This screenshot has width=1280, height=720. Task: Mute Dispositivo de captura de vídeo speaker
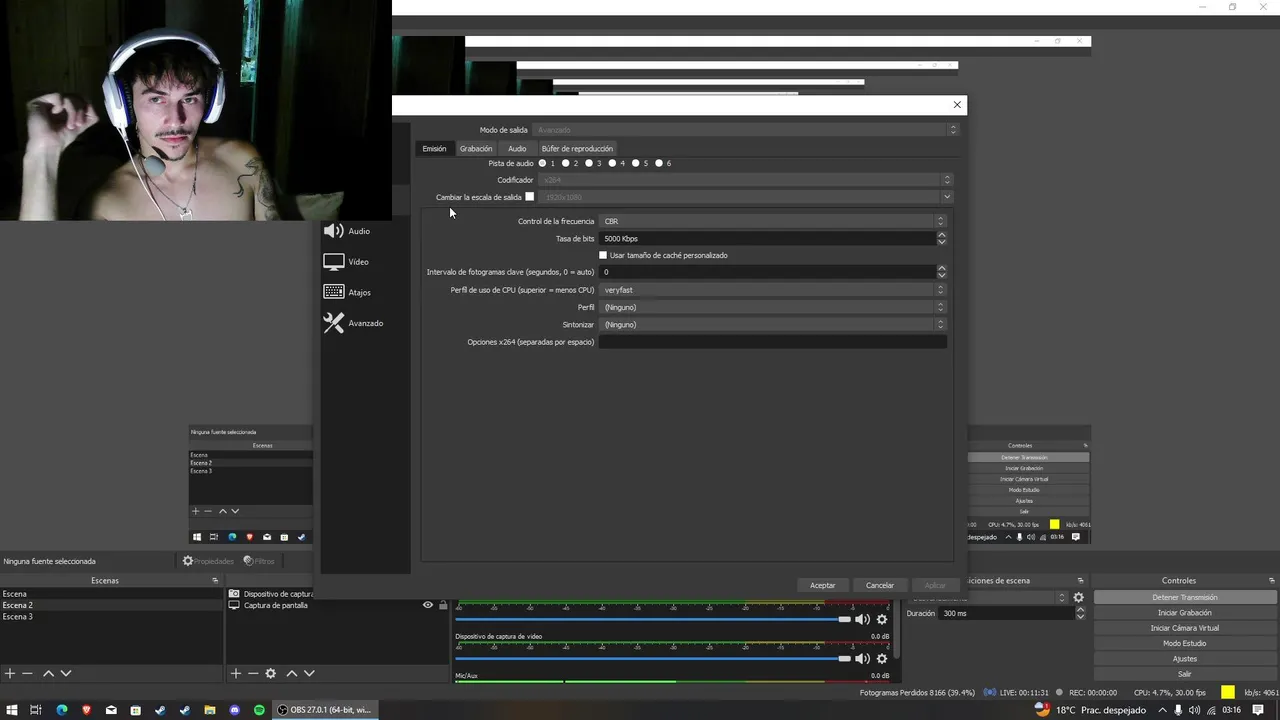(x=862, y=659)
